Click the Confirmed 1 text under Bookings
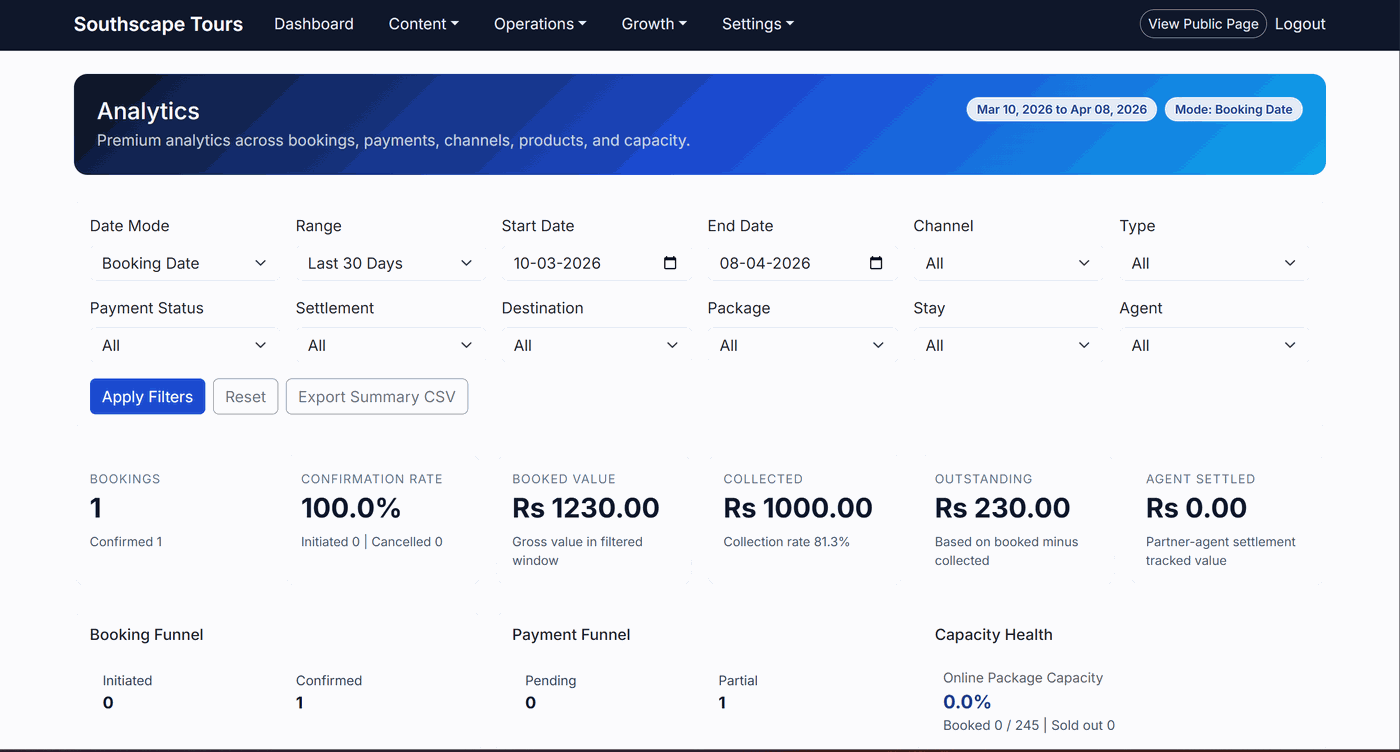 (126, 542)
